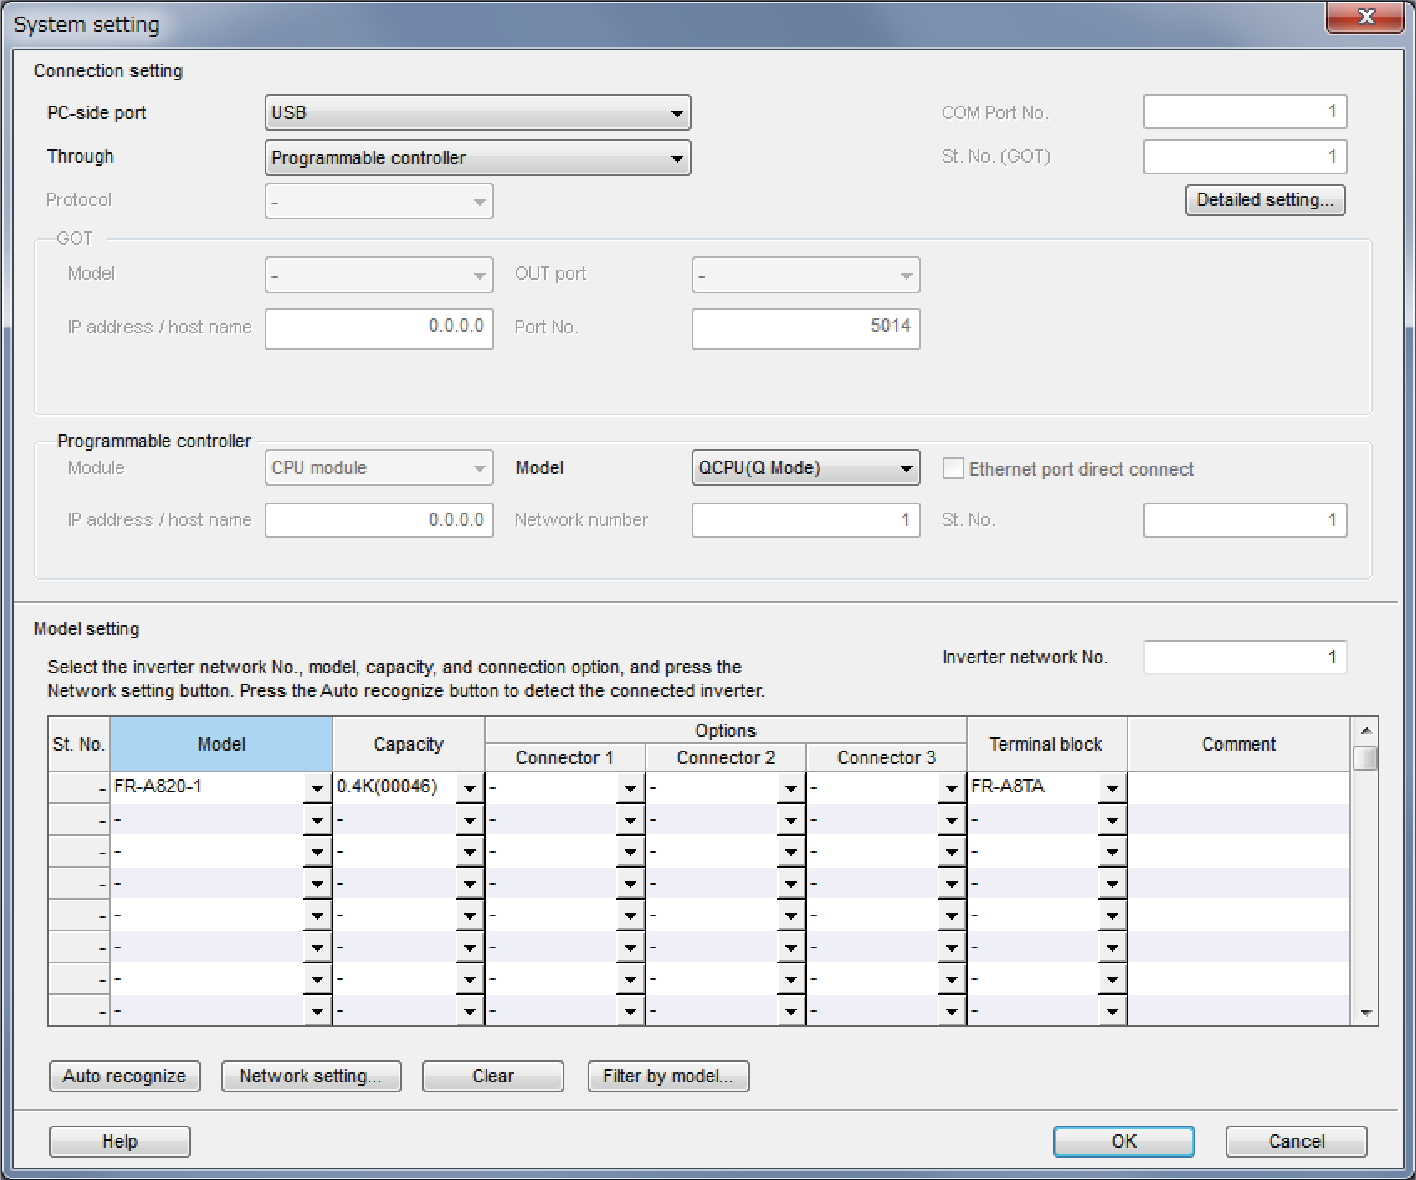Open the PC-side port dropdown
This screenshot has width=1416, height=1180.
477,113
